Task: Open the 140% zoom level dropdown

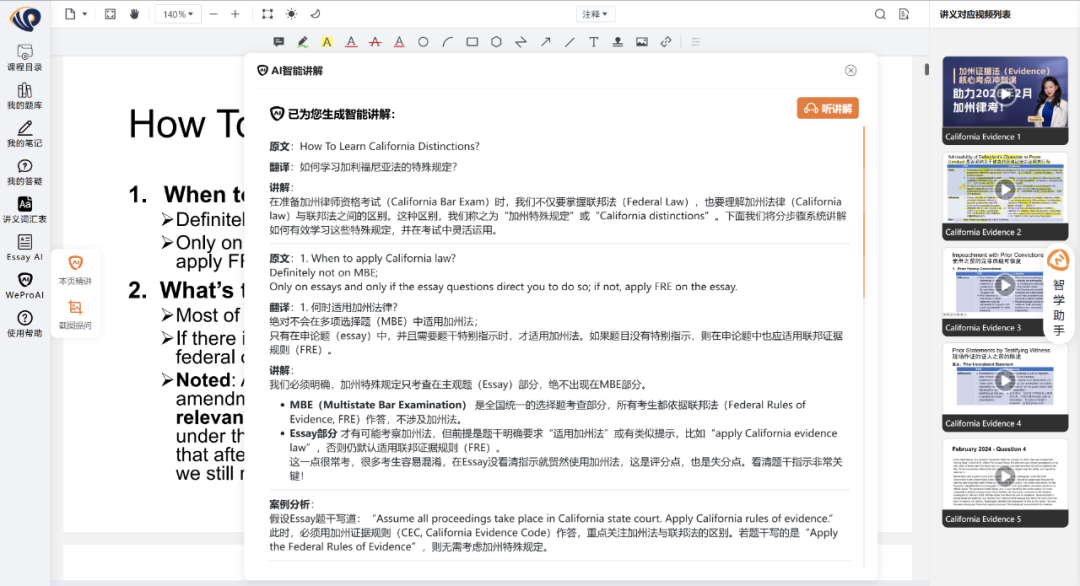Action: pyautogui.click(x=178, y=14)
